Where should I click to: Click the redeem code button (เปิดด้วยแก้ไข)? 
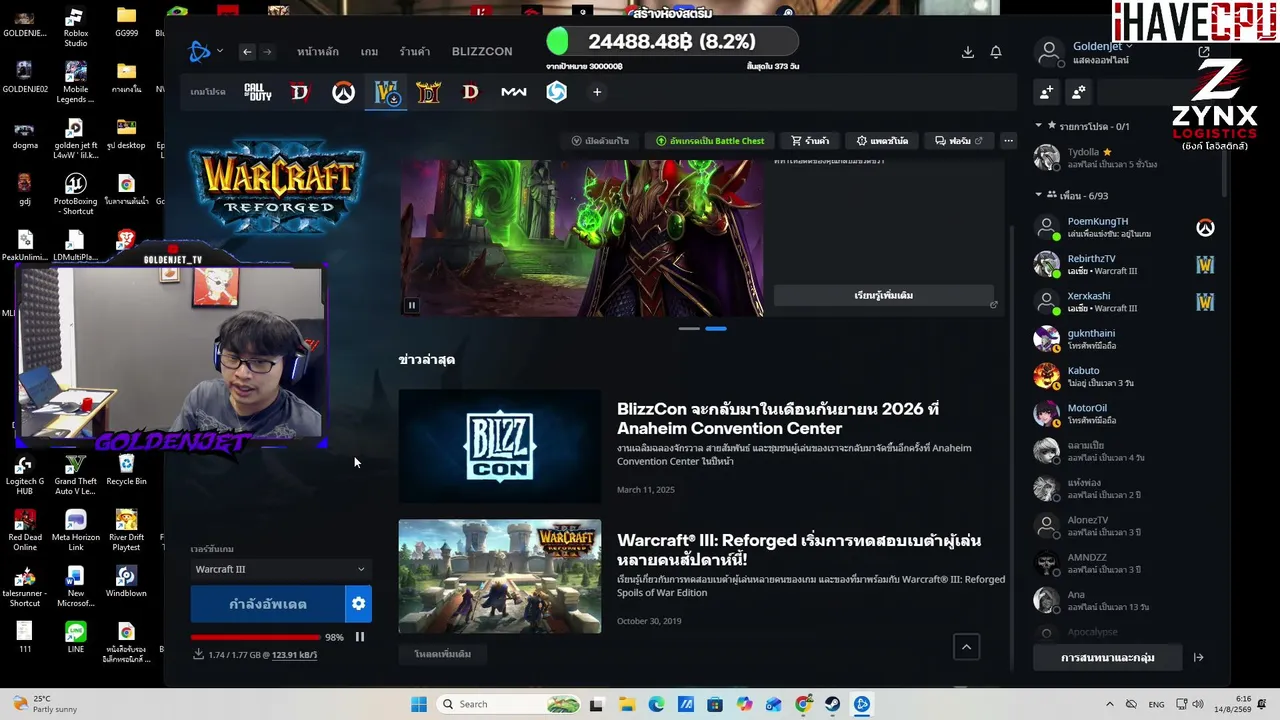point(600,141)
